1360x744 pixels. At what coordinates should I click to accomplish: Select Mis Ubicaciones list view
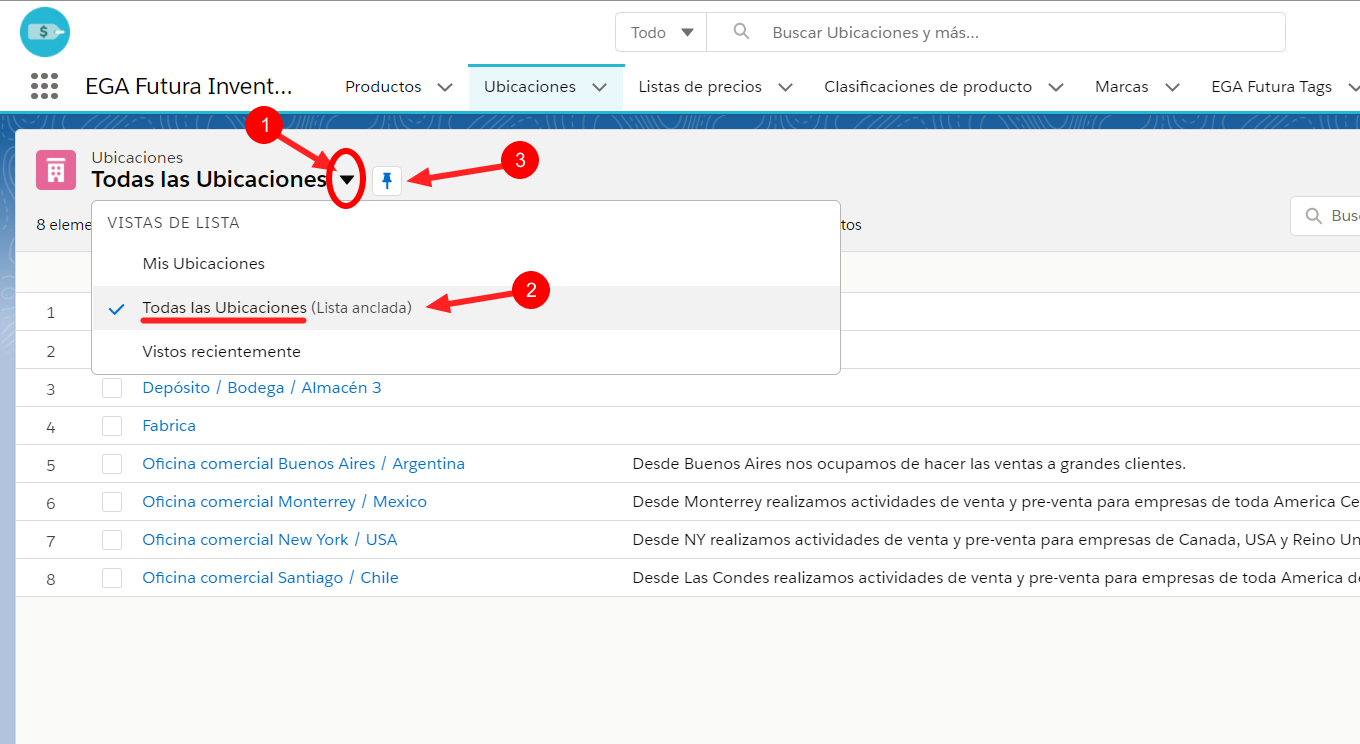pos(466,264)
